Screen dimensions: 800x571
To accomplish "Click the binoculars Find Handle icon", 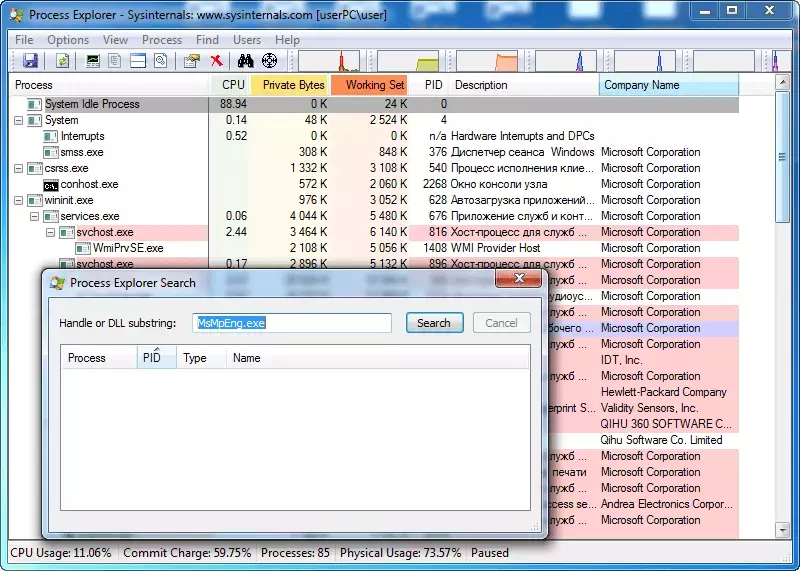I will click(245, 61).
